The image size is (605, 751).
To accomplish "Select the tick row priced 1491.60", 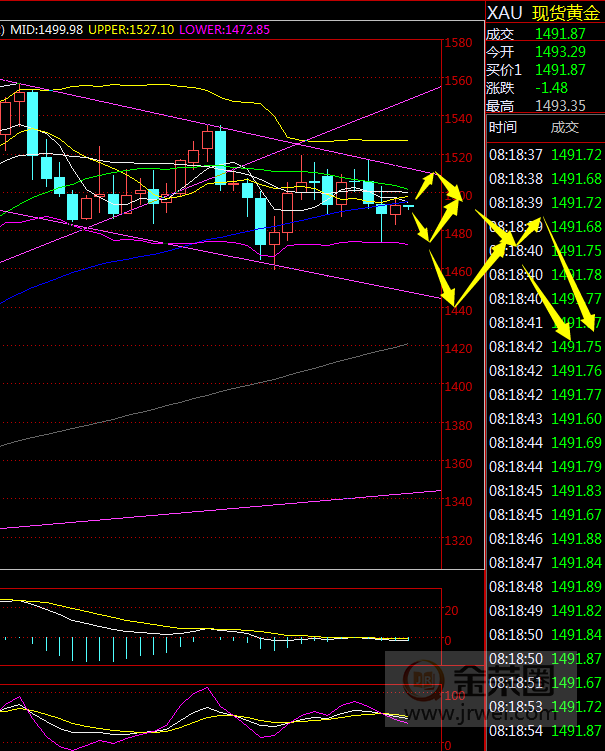I will [x=545, y=419].
